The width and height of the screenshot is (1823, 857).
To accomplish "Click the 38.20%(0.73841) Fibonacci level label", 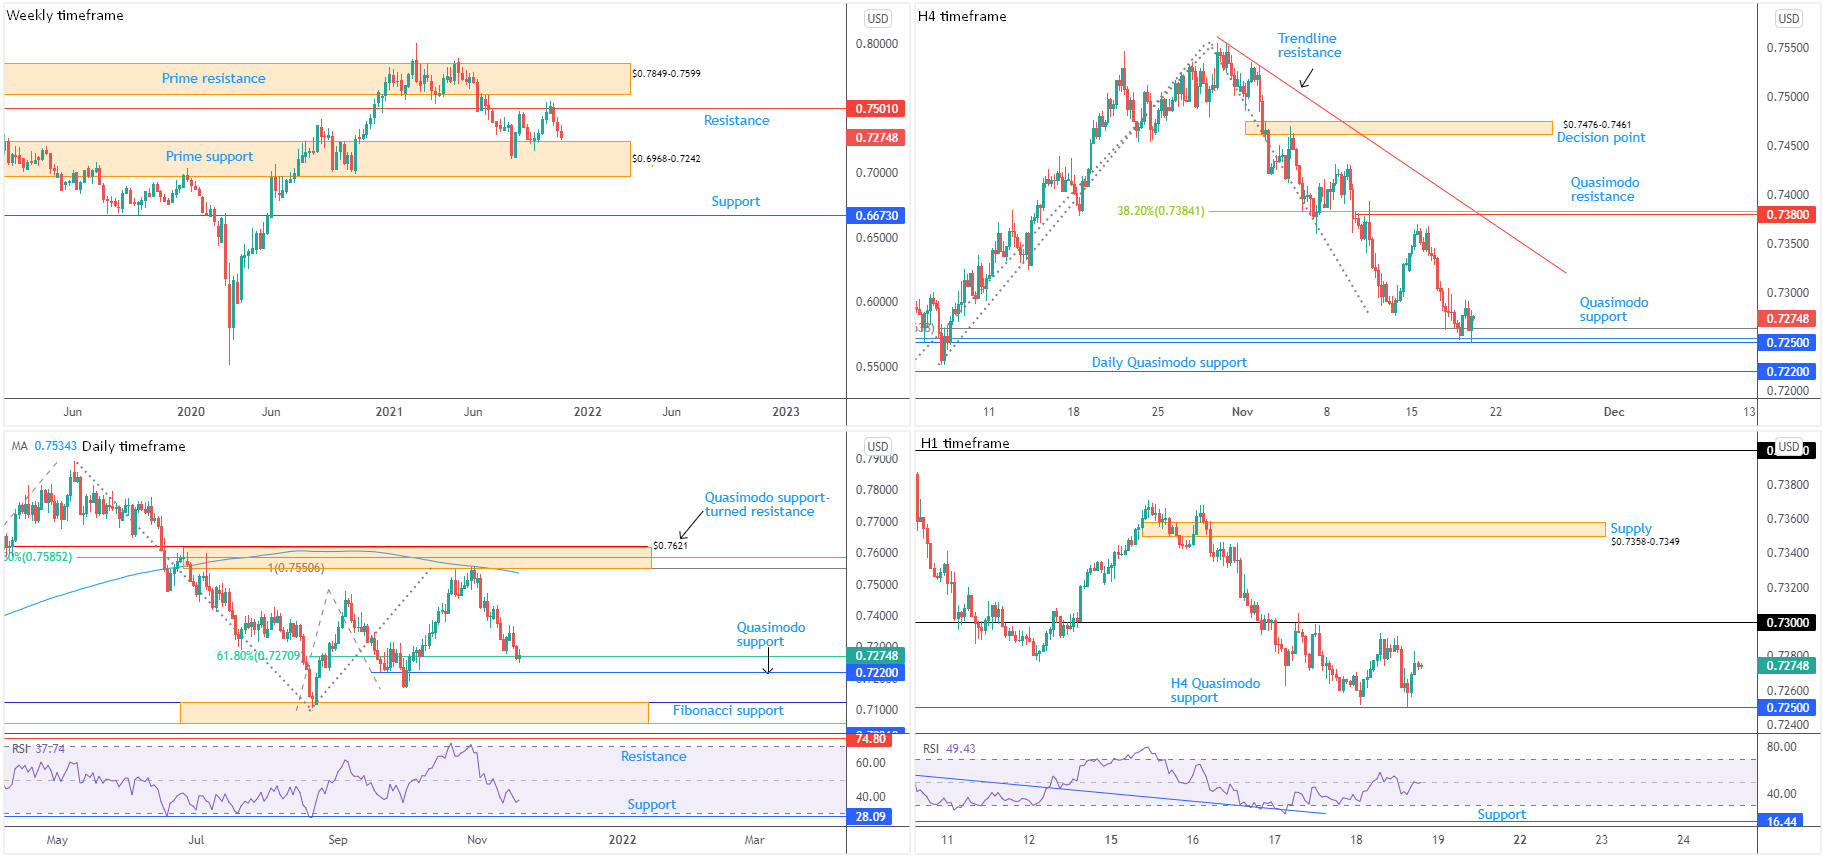I will point(1160,211).
